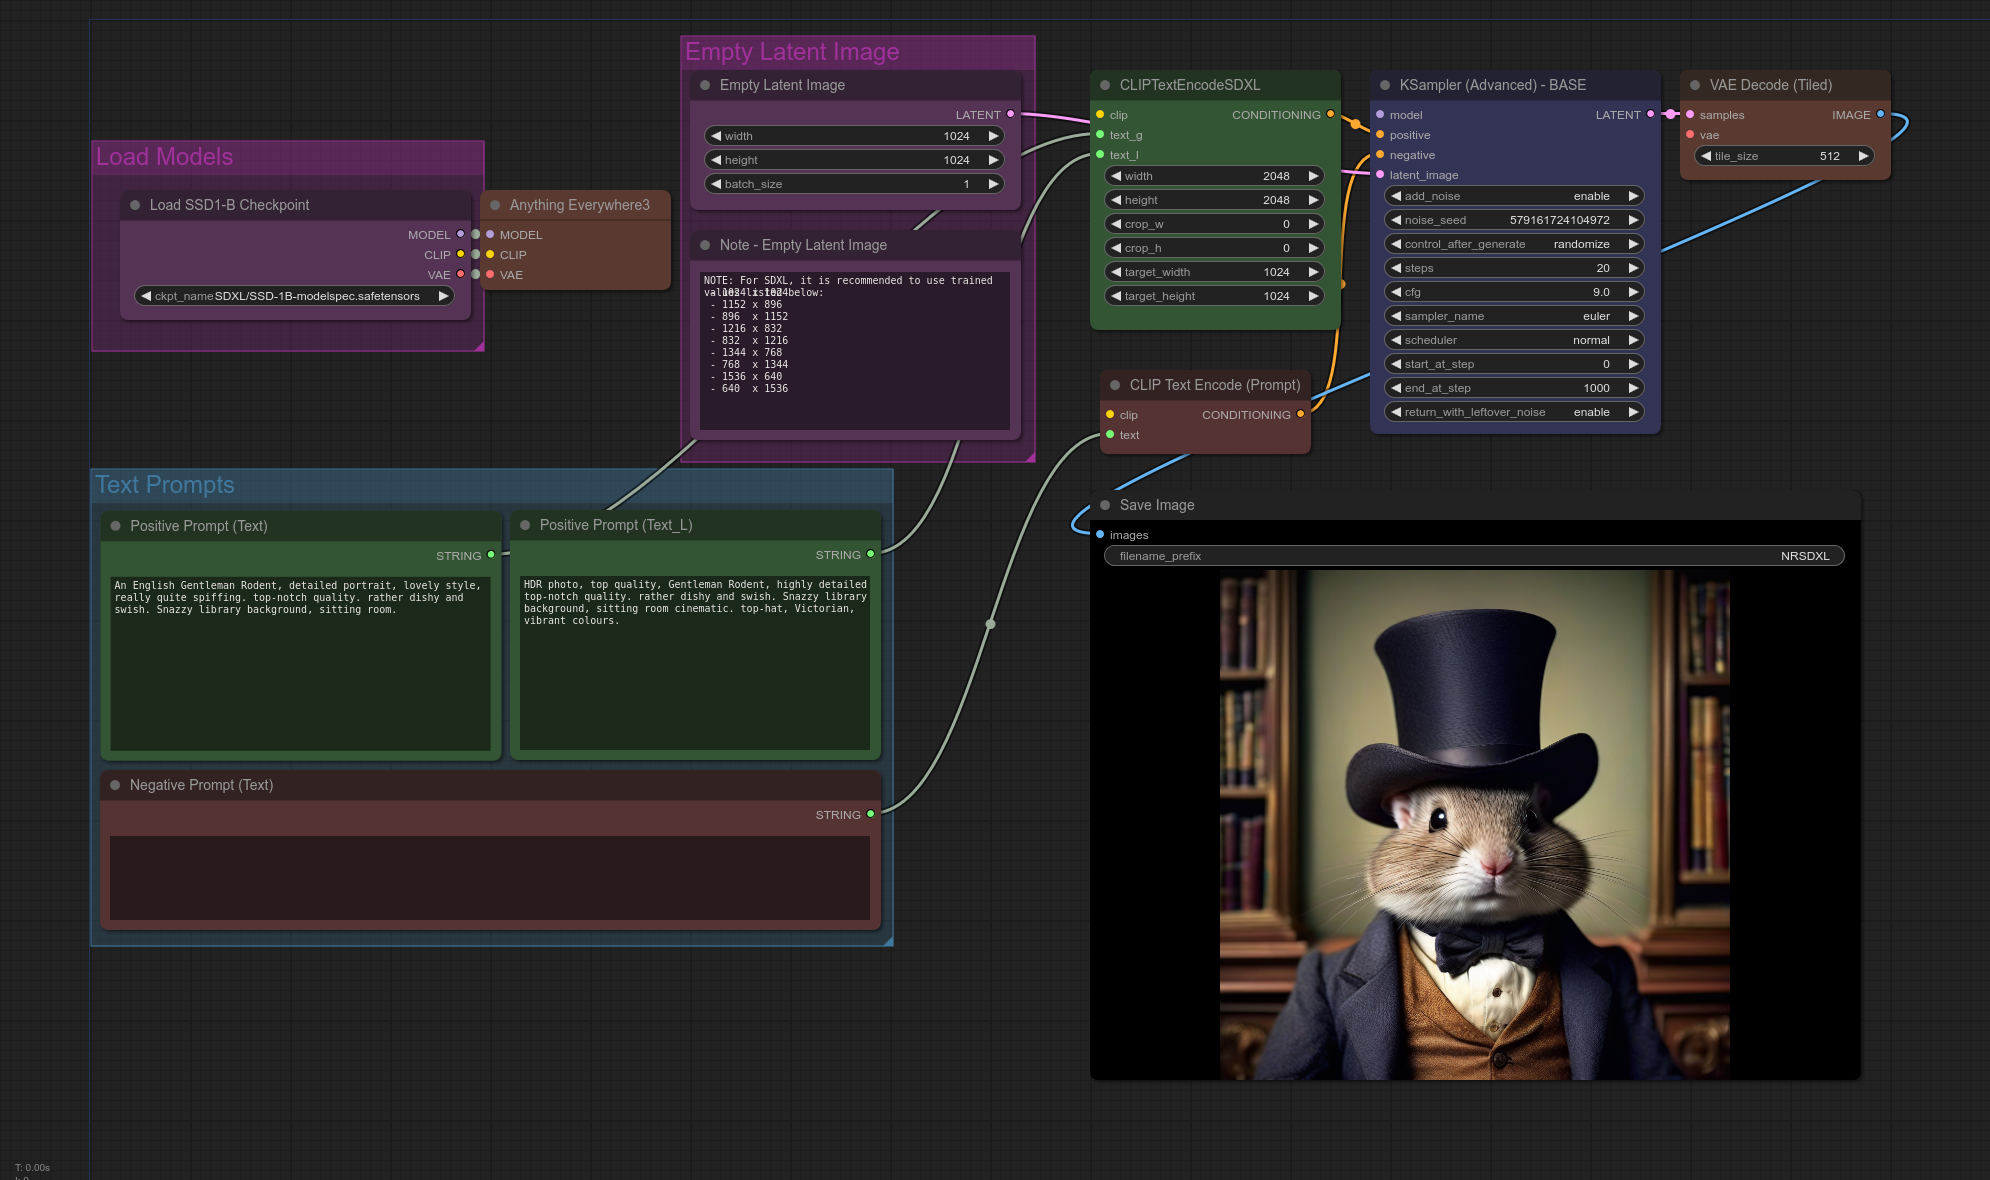
Task: Click the filename_prefix NRSDXL field
Action: [1474, 556]
